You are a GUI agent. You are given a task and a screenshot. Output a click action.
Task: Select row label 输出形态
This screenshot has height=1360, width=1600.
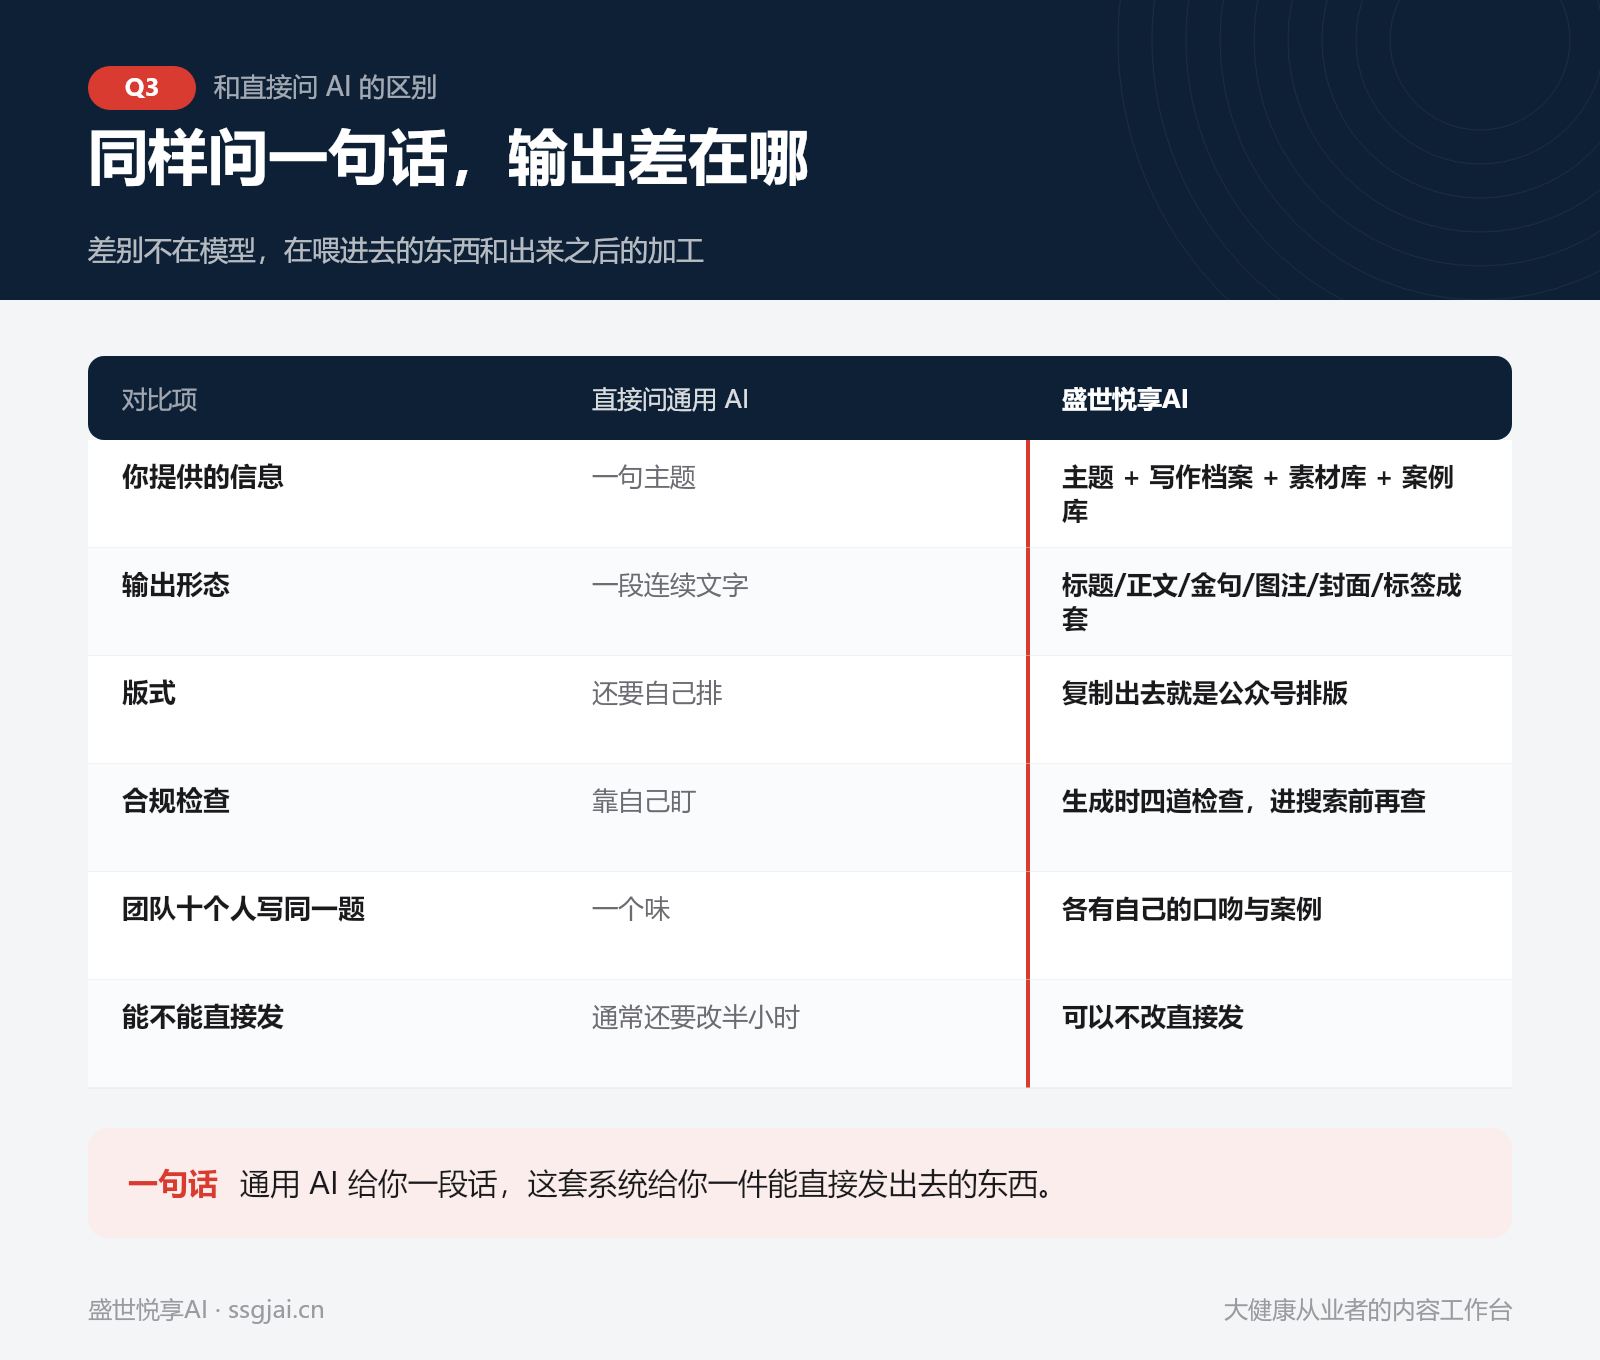tap(176, 585)
